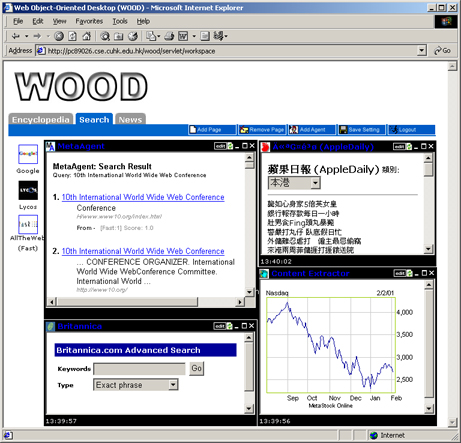Select the Google search engine icon
Viewport: 461px width, 443px height.
28,154
